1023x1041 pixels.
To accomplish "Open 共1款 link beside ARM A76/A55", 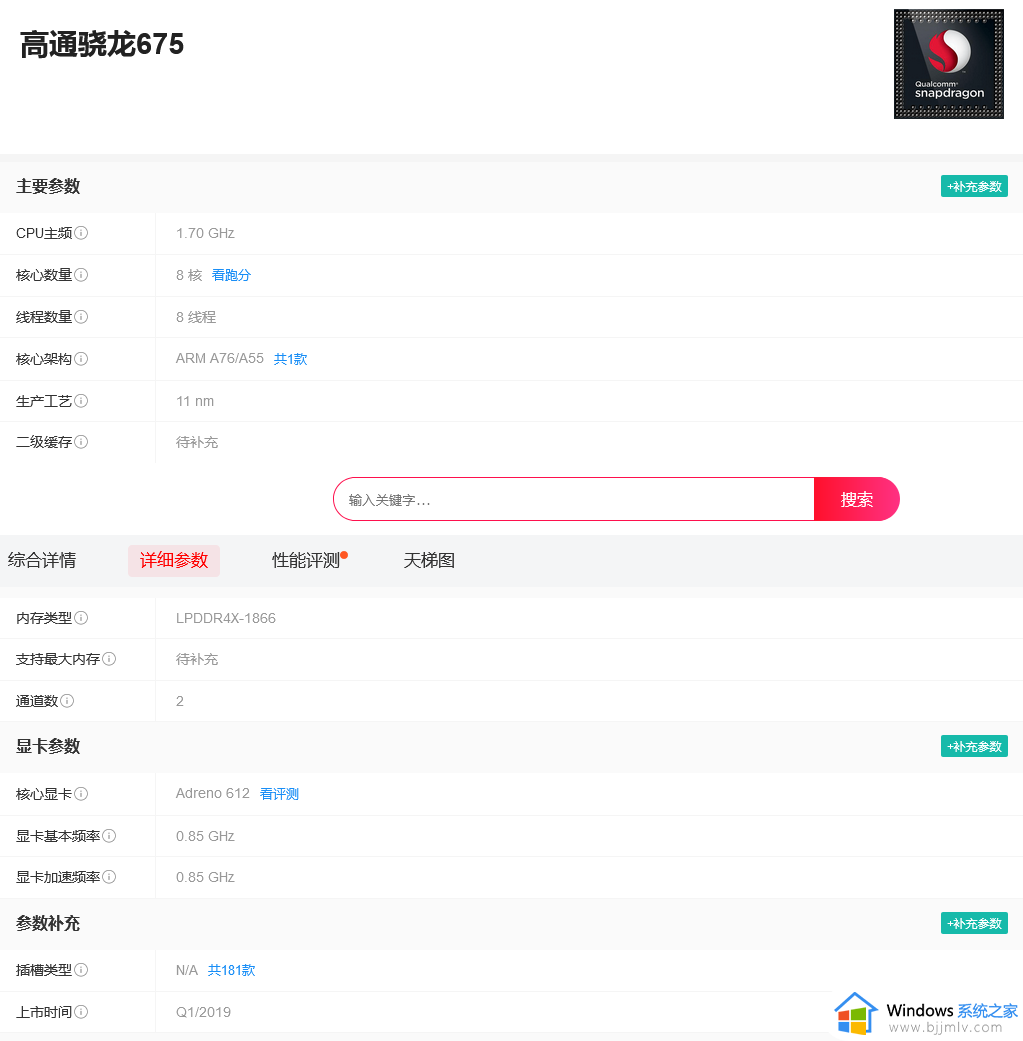I will [291, 359].
